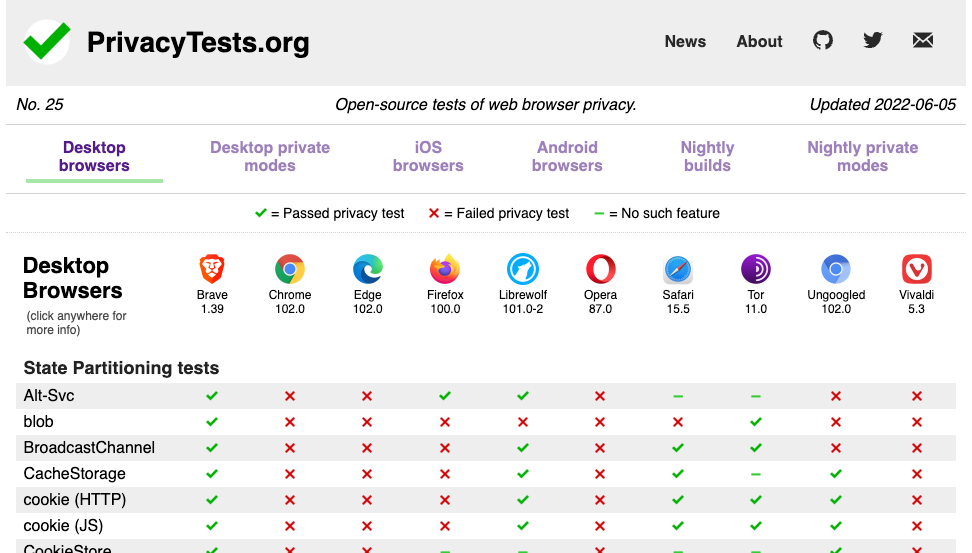Viewport: 972px width, 553px height.
Task: Open the News page link
Action: 685,42
